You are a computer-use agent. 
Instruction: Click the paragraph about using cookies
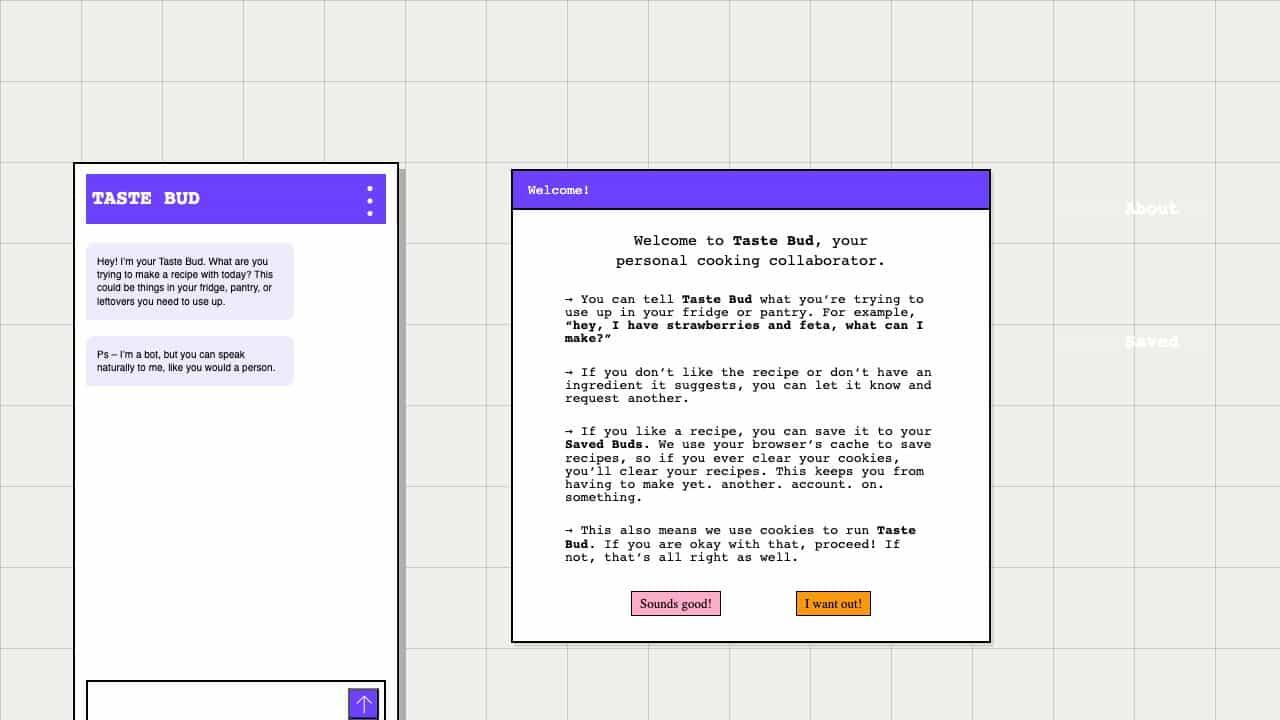pyautogui.click(x=740, y=544)
